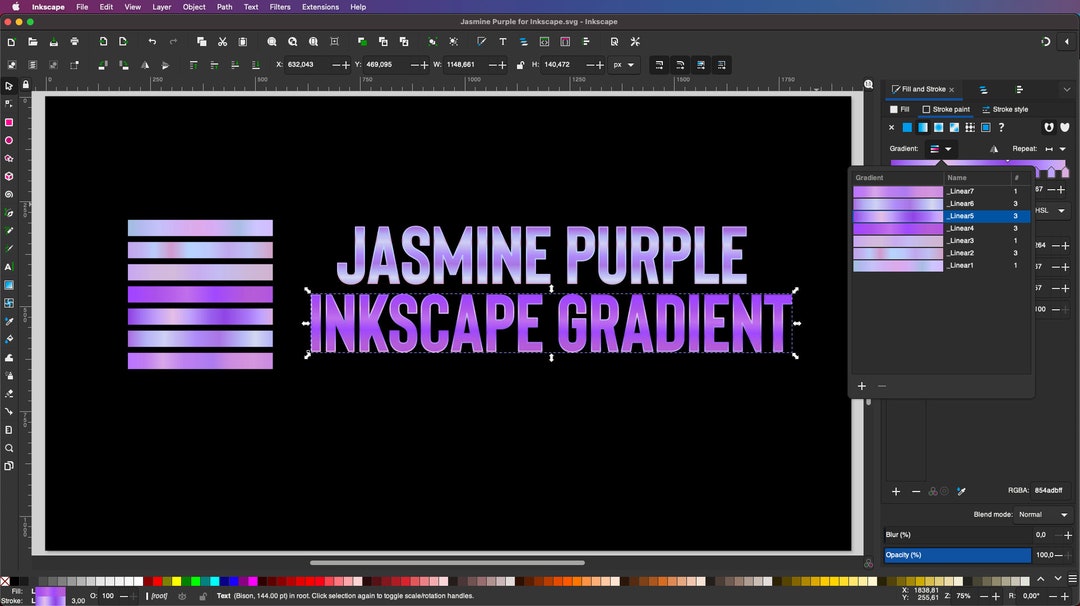Open the Zoom tool in the toolbox
Viewport: 1080px width, 606px height.
(x=9, y=447)
